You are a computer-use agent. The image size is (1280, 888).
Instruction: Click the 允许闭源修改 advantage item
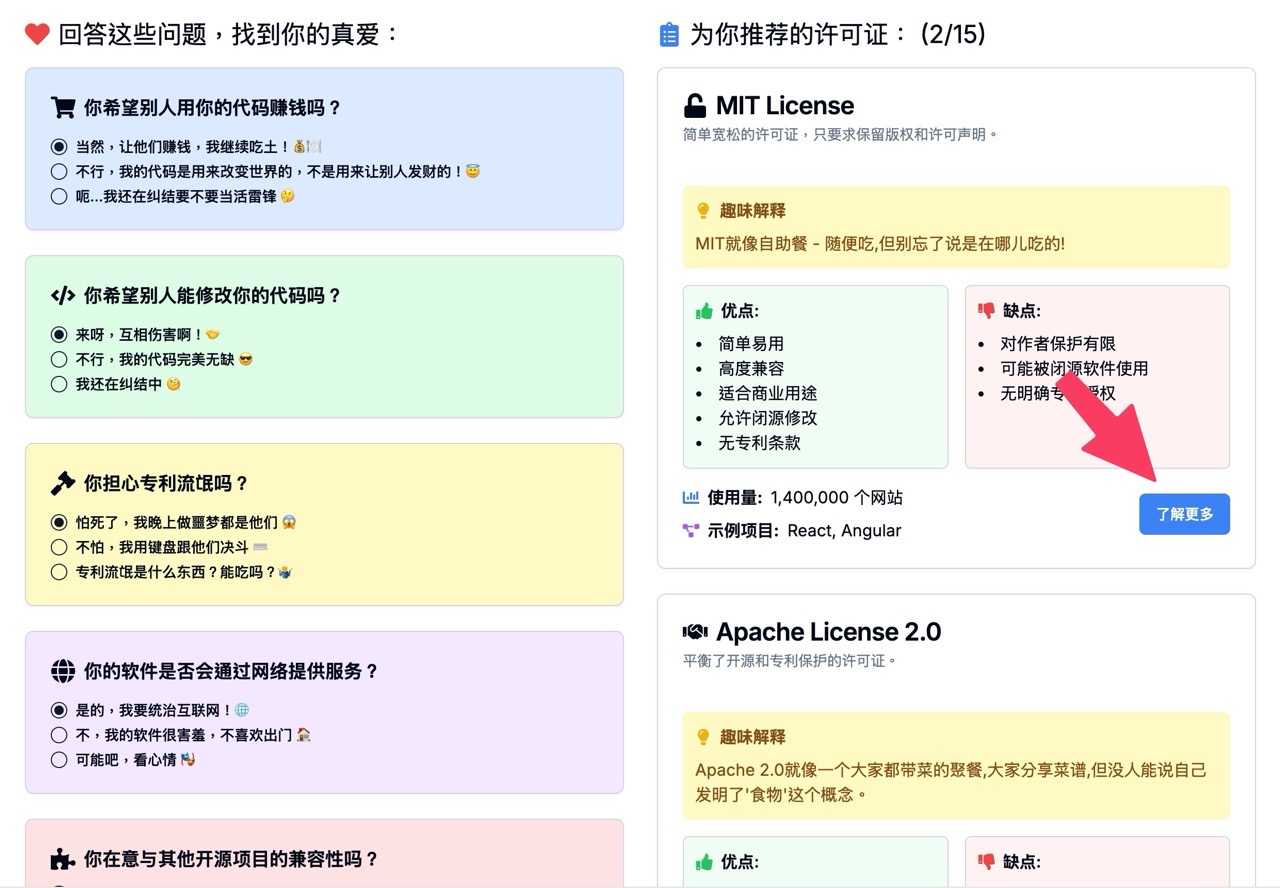point(768,418)
